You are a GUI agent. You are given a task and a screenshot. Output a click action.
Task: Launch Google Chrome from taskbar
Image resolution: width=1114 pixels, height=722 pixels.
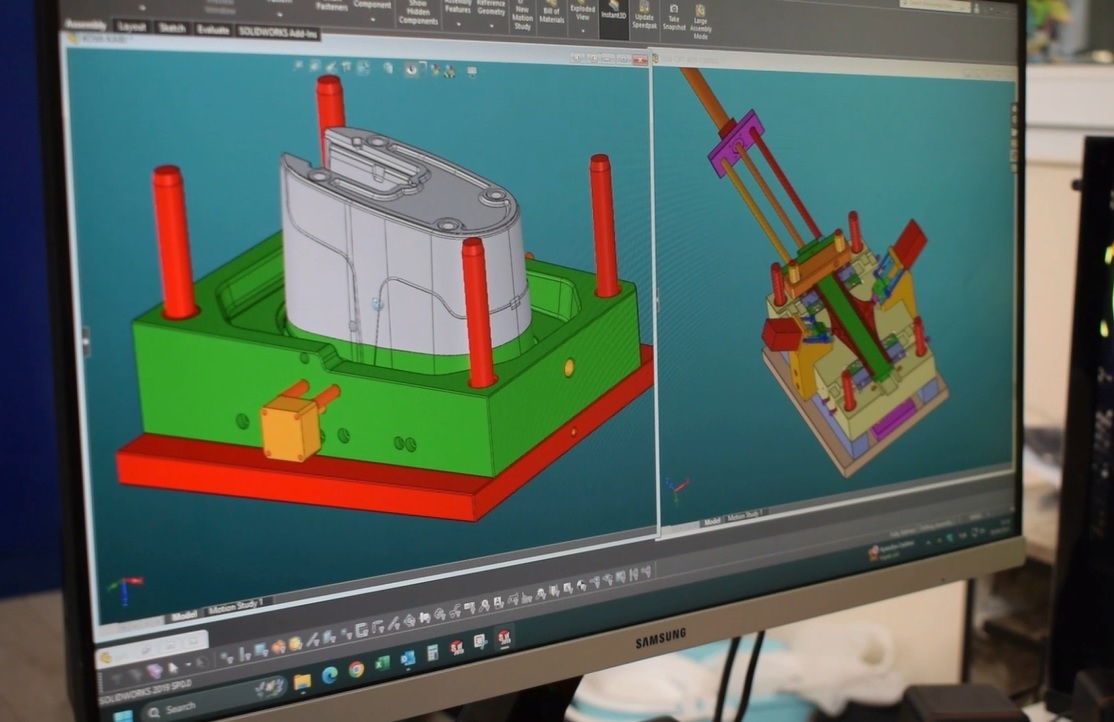[357, 669]
